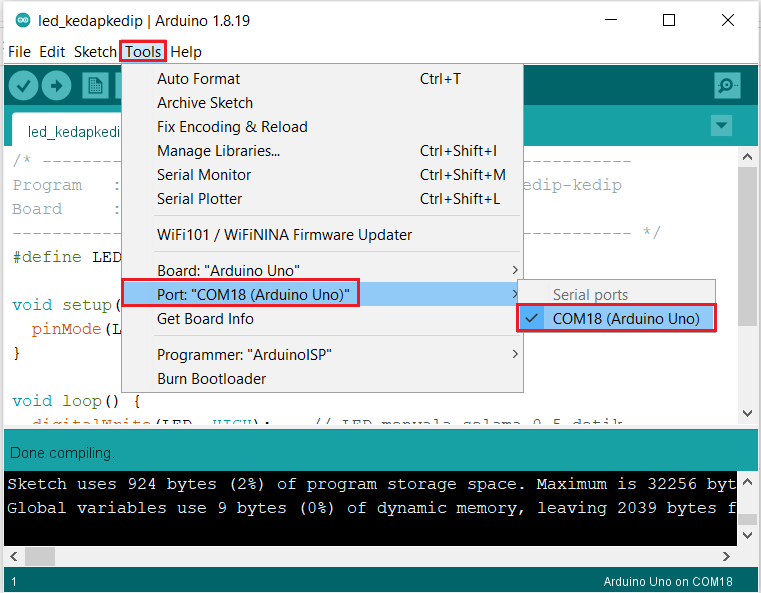Open Serial Monitor menu entry

click(x=322, y=175)
